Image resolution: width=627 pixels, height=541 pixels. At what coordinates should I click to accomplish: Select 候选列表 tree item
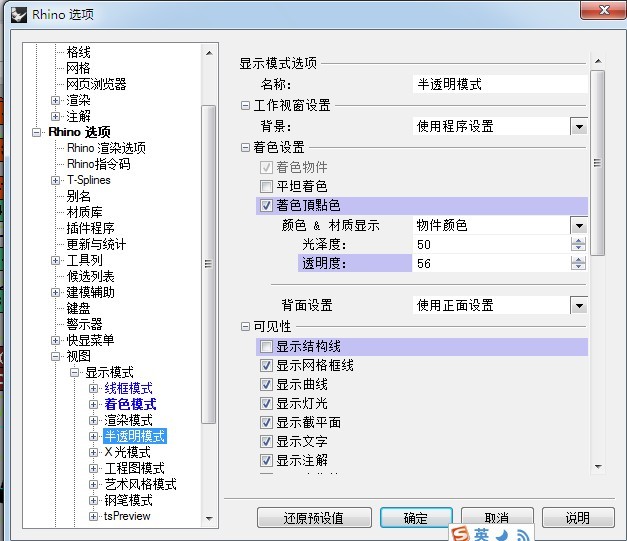[x=90, y=276]
